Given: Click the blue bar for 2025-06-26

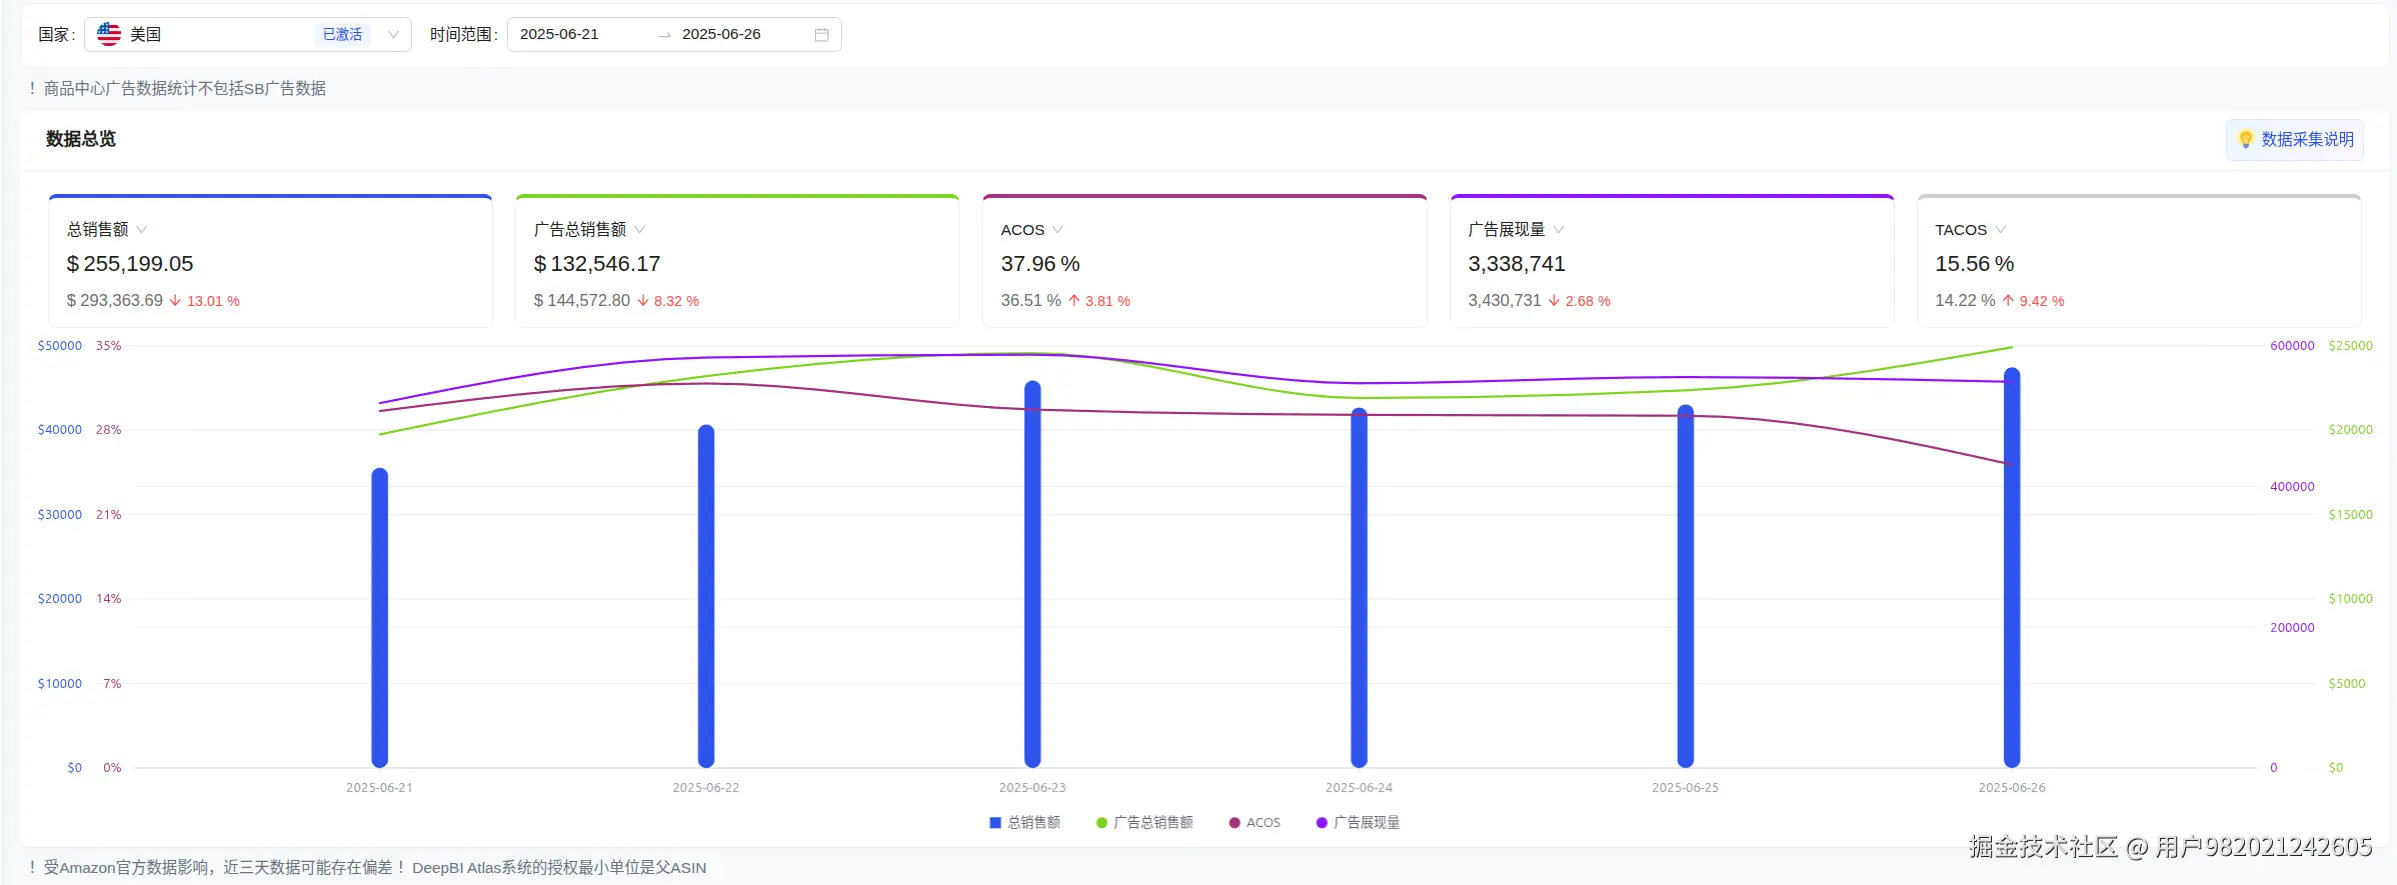Looking at the screenshot, I should click(2012, 568).
